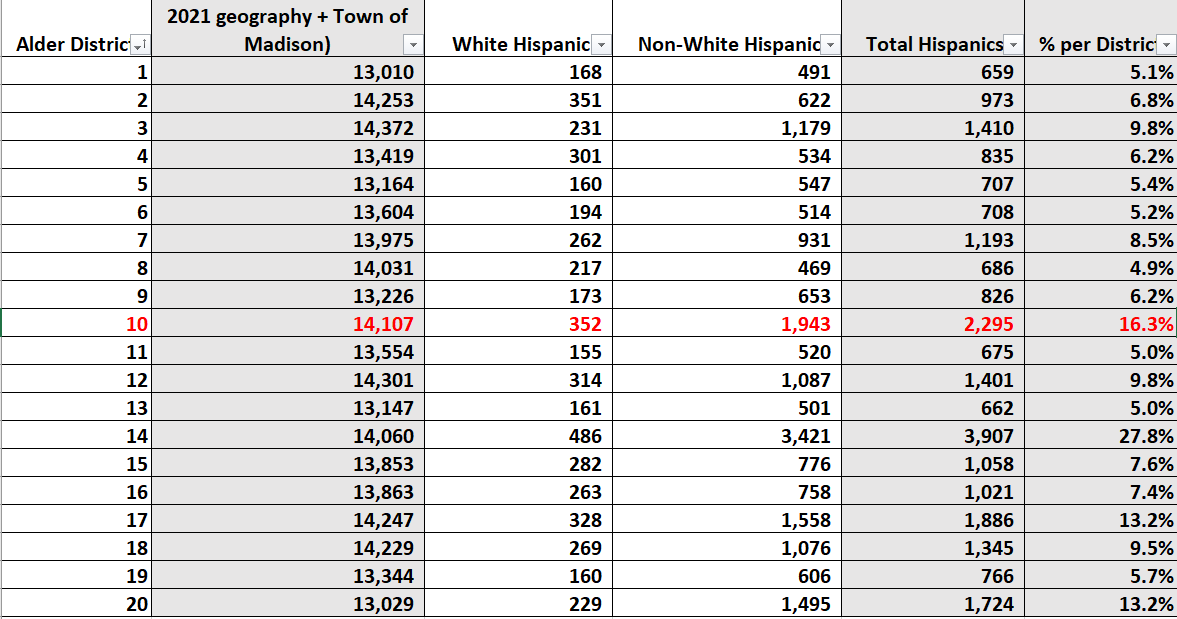This screenshot has height=619, width=1177.
Task: Select population cell 13,029
Action: click(288, 604)
